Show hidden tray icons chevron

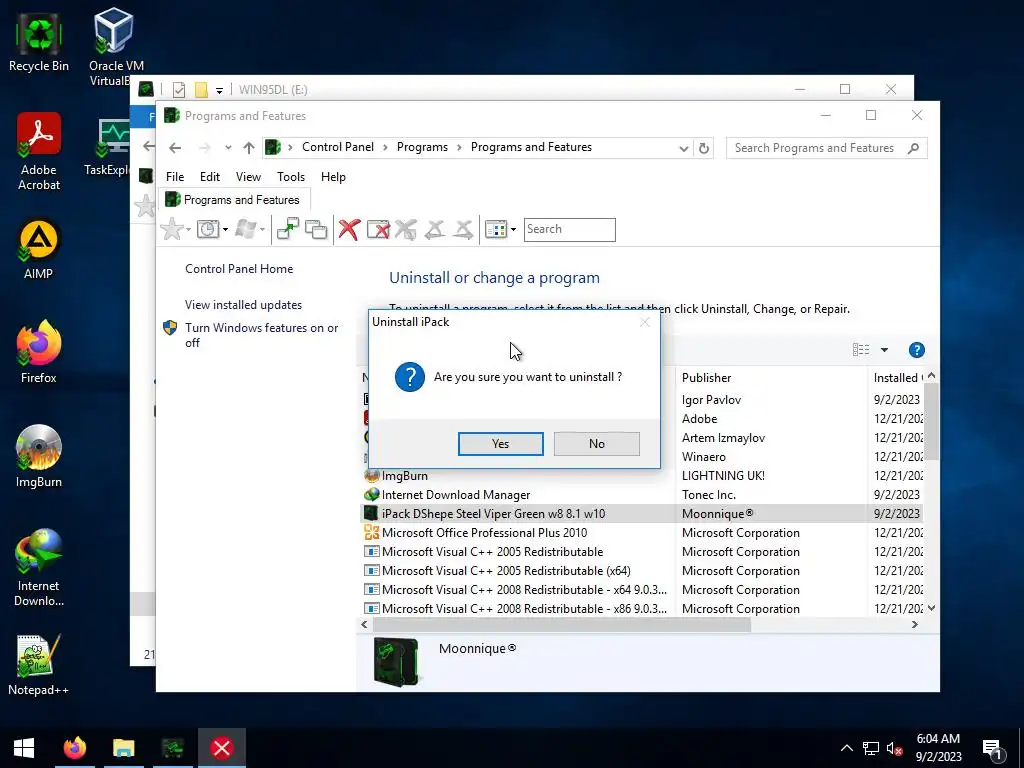pyautogui.click(x=846, y=748)
